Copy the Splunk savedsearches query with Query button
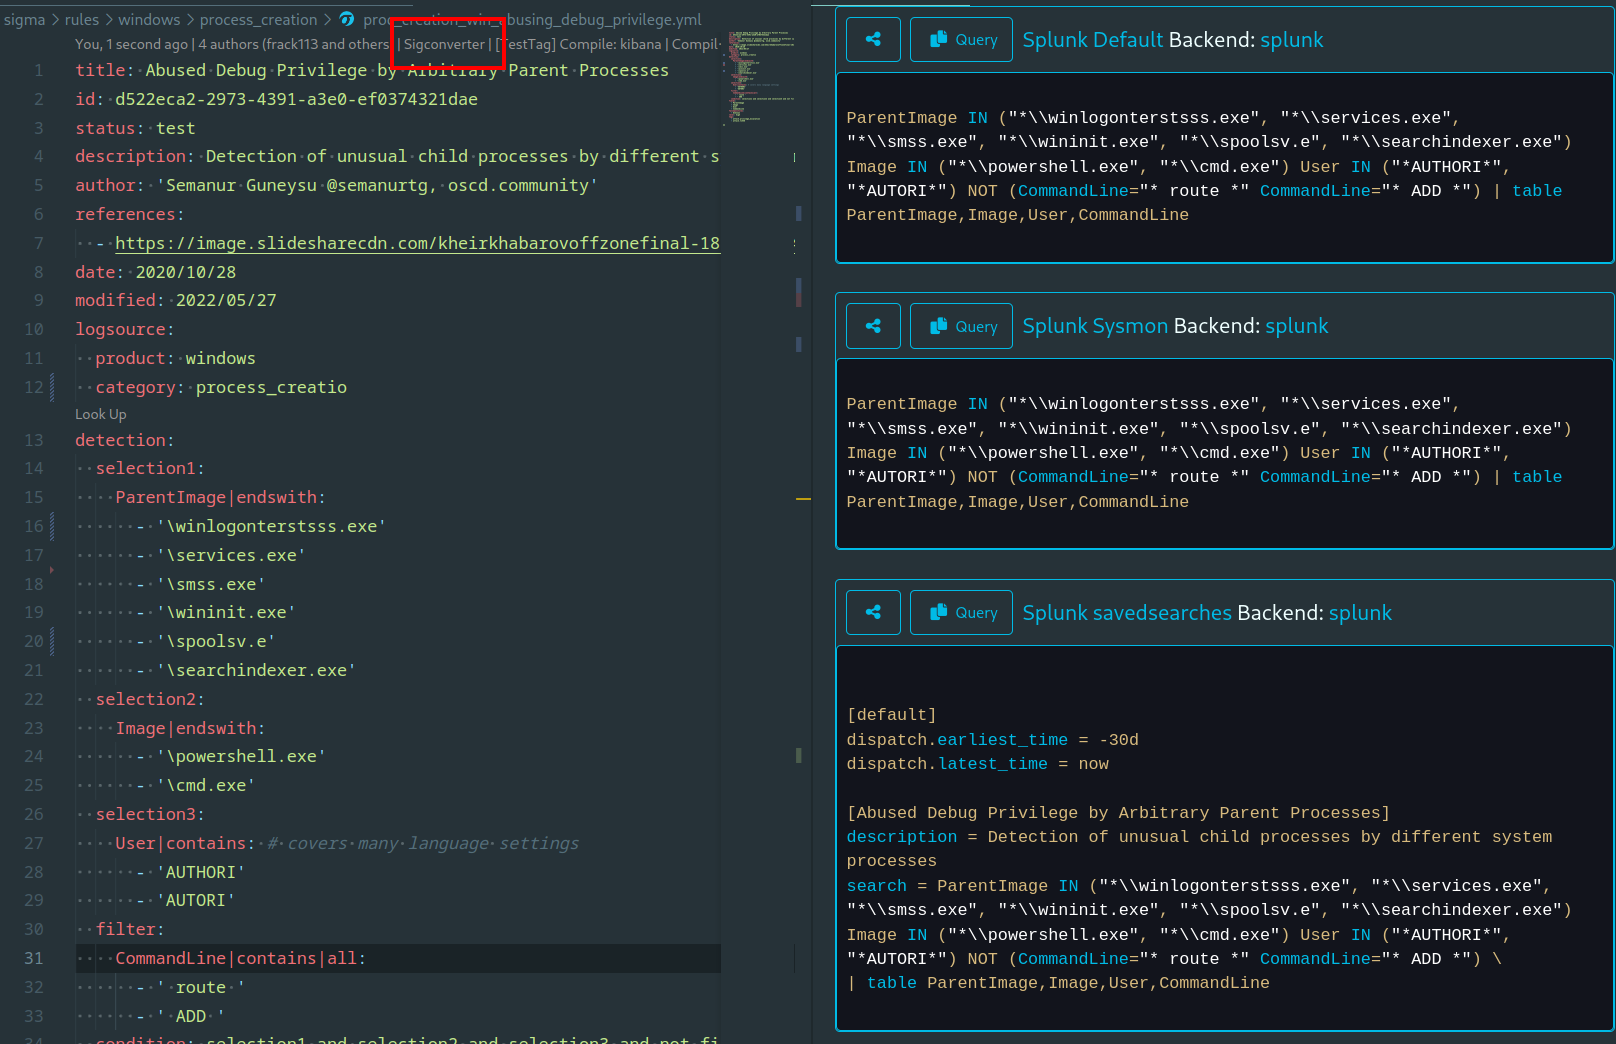Screen dimensions: 1616x1044 [x=961, y=612]
